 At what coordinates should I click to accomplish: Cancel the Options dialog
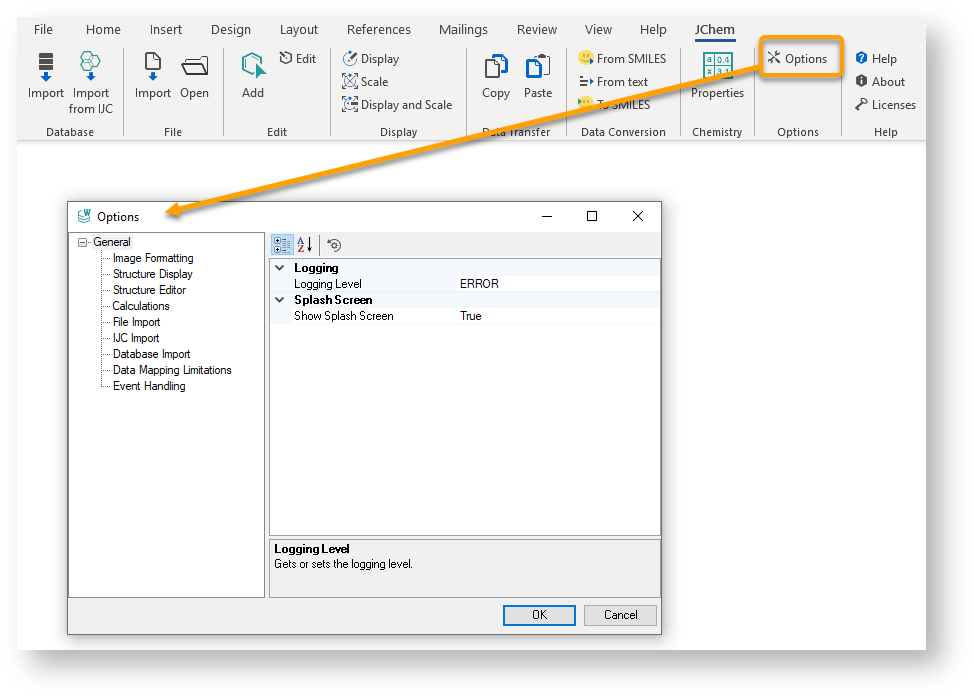pyautogui.click(x=620, y=615)
